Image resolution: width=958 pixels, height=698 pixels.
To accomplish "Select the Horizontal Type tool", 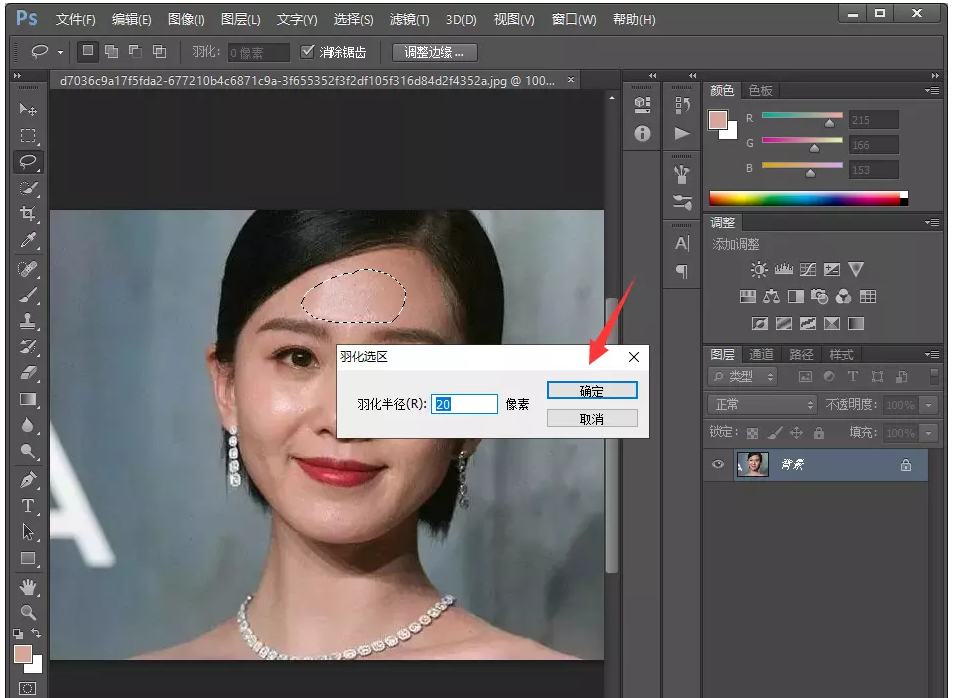I will [x=28, y=505].
